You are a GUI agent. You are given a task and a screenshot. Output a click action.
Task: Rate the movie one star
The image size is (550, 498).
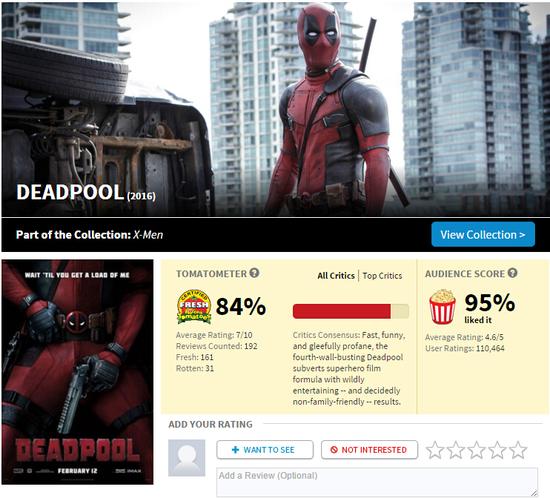pyautogui.click(x=435, y=450)
